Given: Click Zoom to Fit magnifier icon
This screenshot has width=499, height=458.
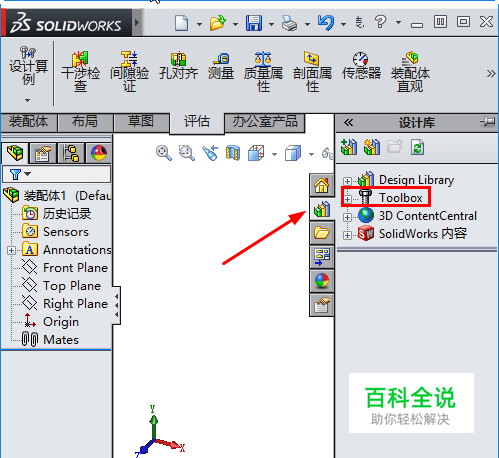Looking at the screenshot, I should coord(164,153).
